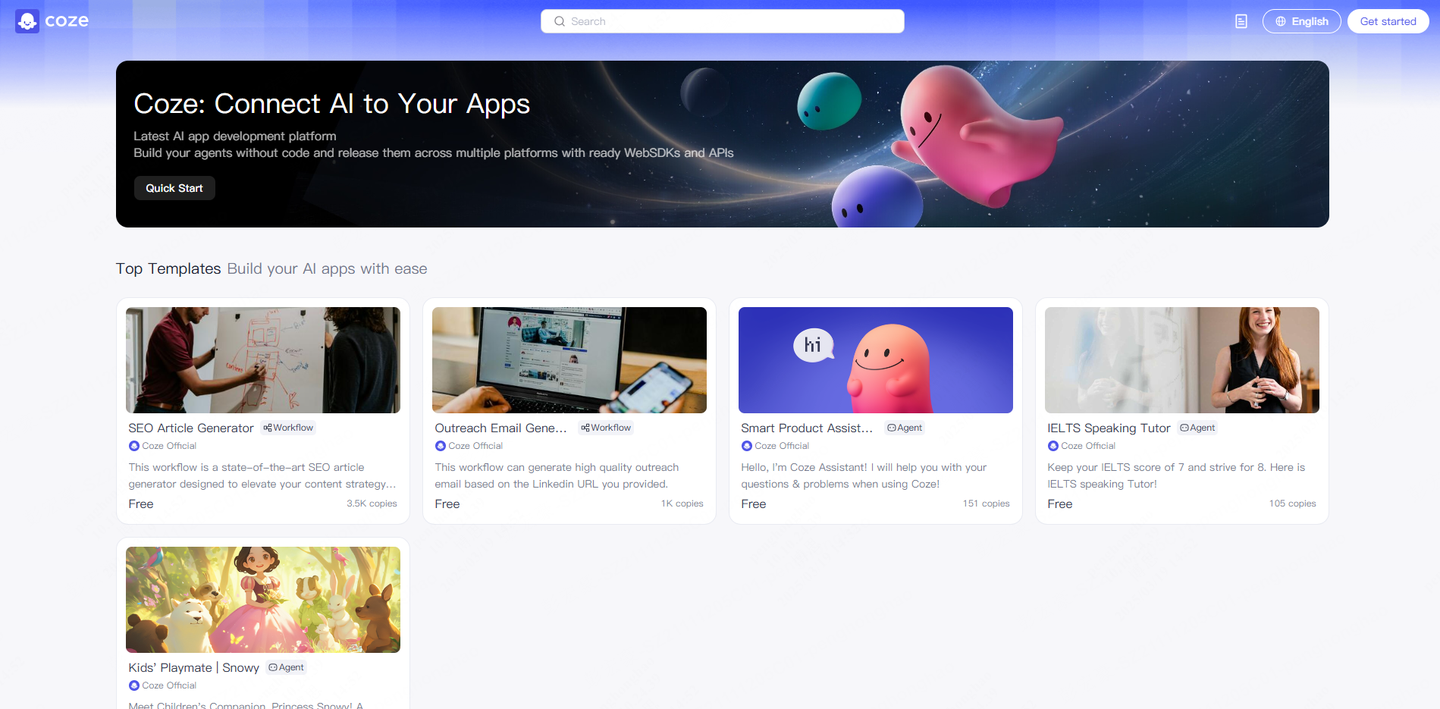This screenshot has height=709, width=1440.
Task: Click Agent tag on IELTS Speaking Tutor
Action: (x=1197, y=428)
